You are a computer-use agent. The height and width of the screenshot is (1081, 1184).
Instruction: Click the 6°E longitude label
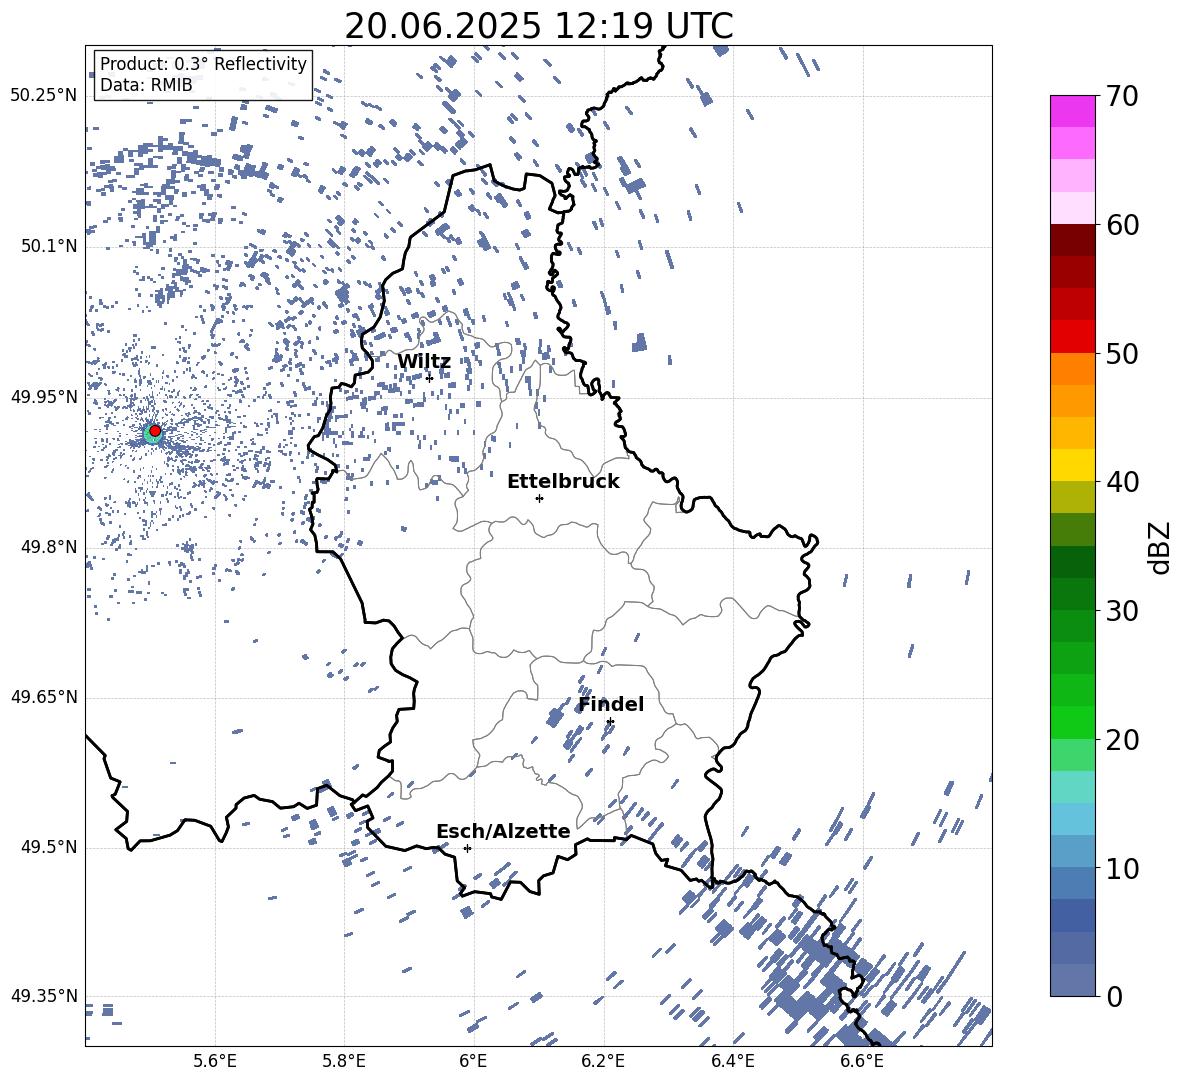tap(473, 1061)
